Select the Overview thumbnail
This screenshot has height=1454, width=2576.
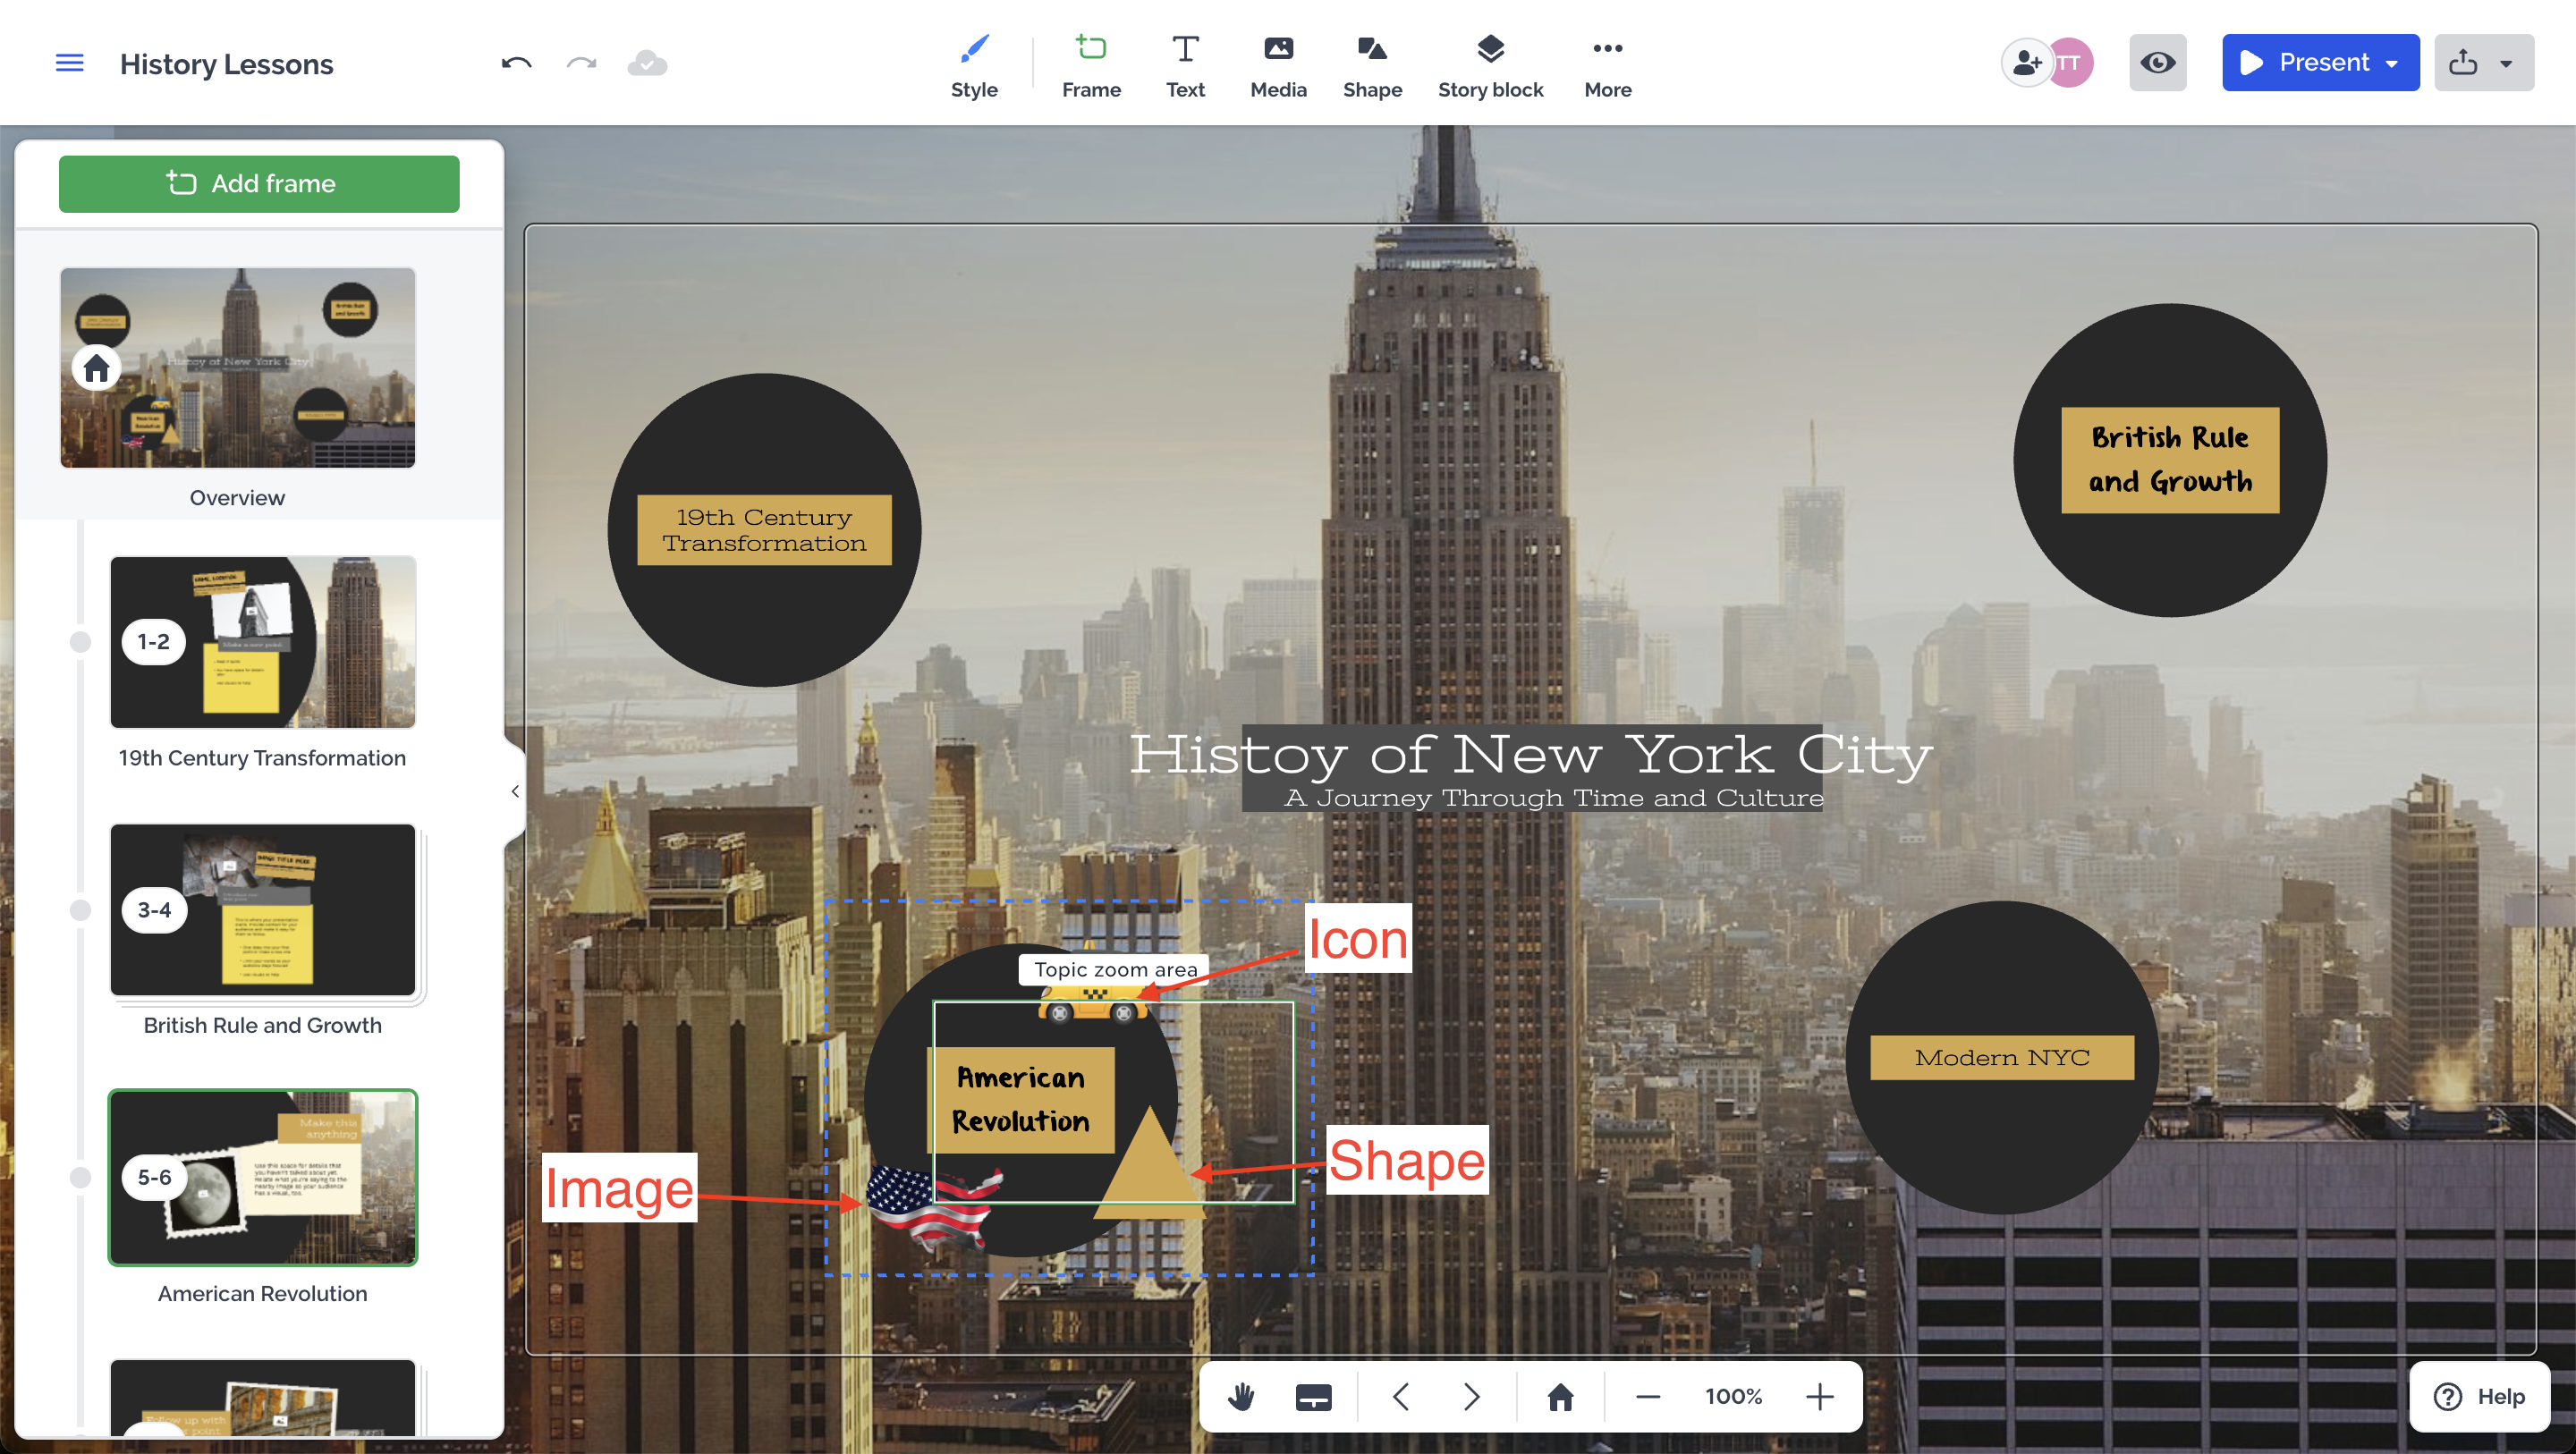coord(238,368)
